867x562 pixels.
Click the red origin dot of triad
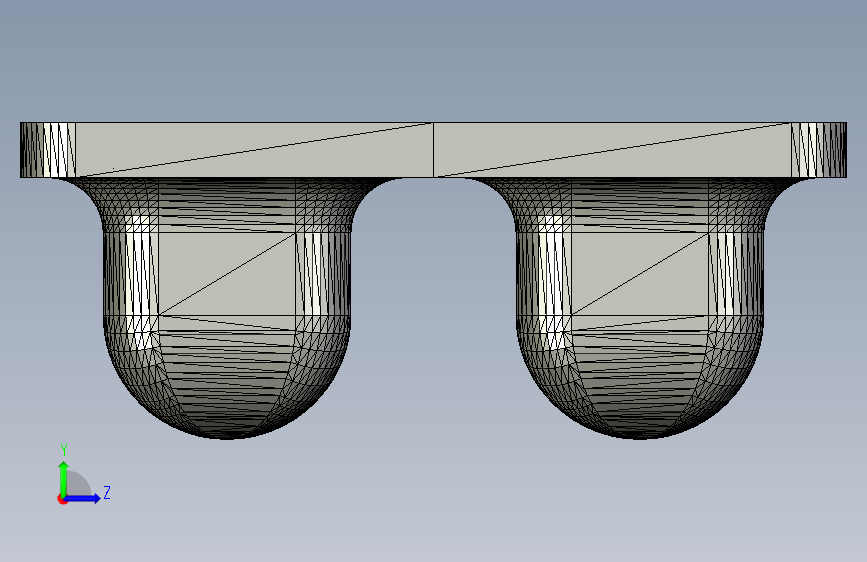pyautogui.click(x=61, y=499)
